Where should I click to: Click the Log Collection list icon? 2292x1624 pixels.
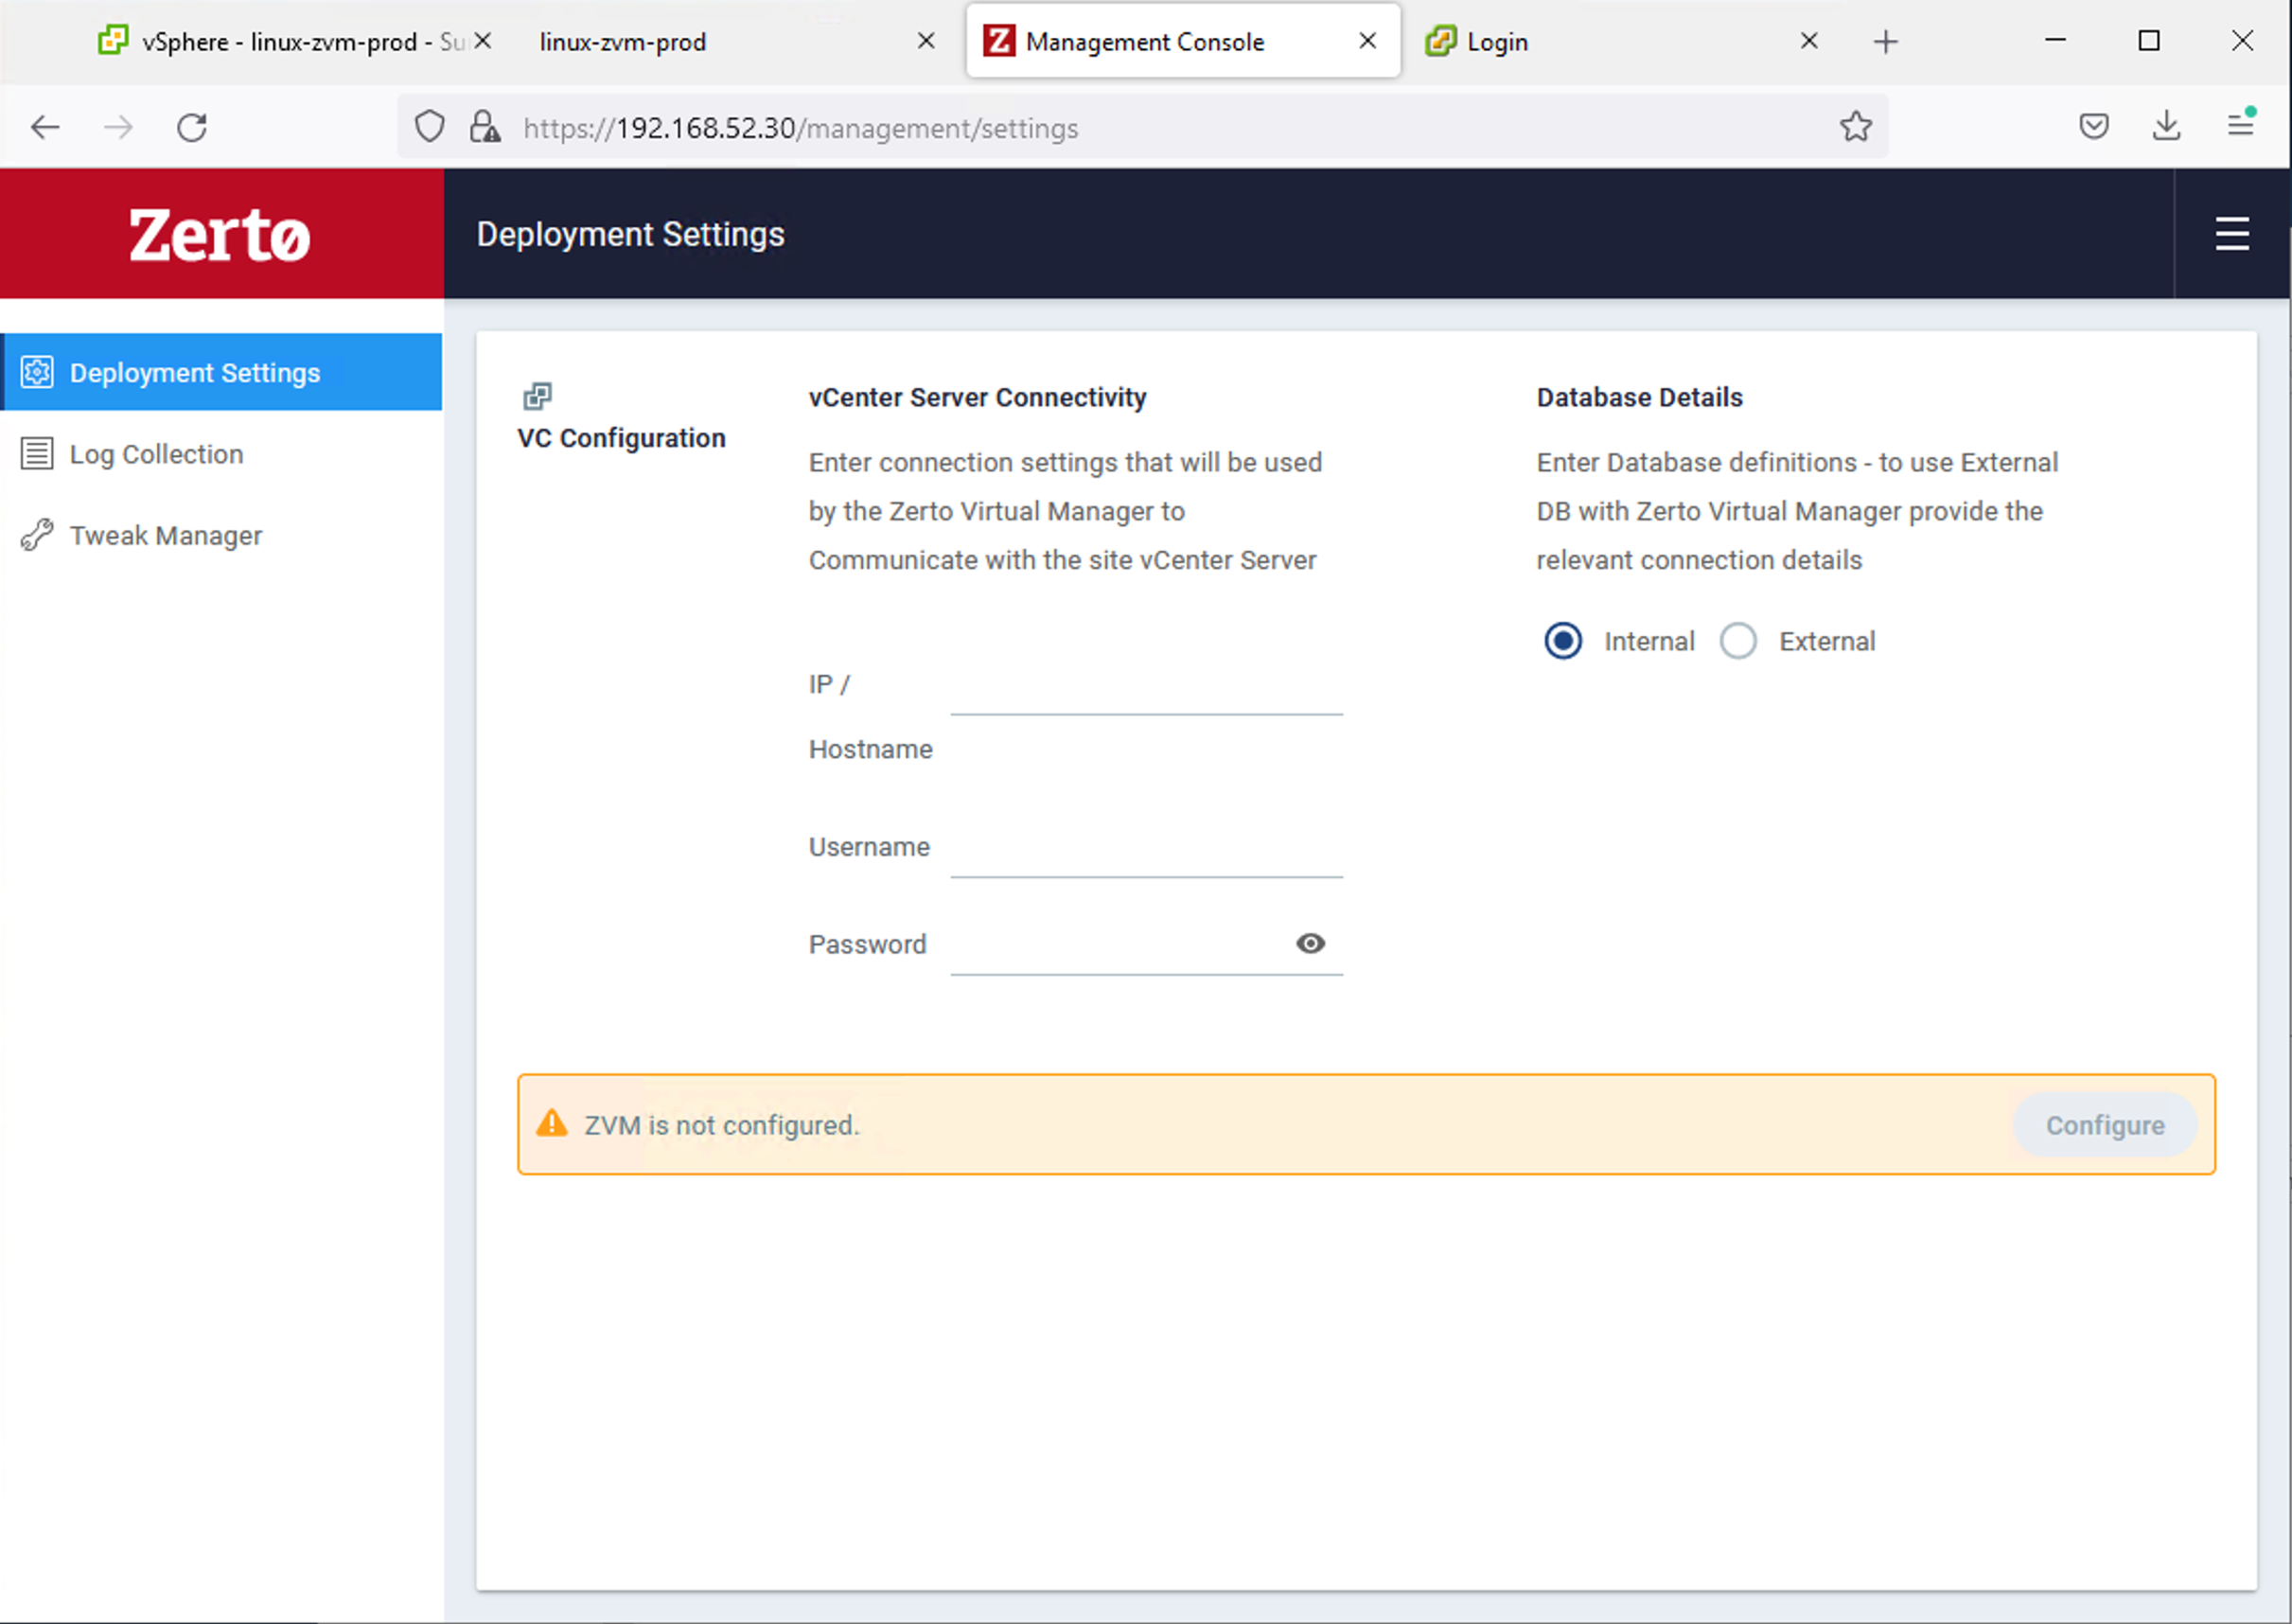(x=37, y=454)
